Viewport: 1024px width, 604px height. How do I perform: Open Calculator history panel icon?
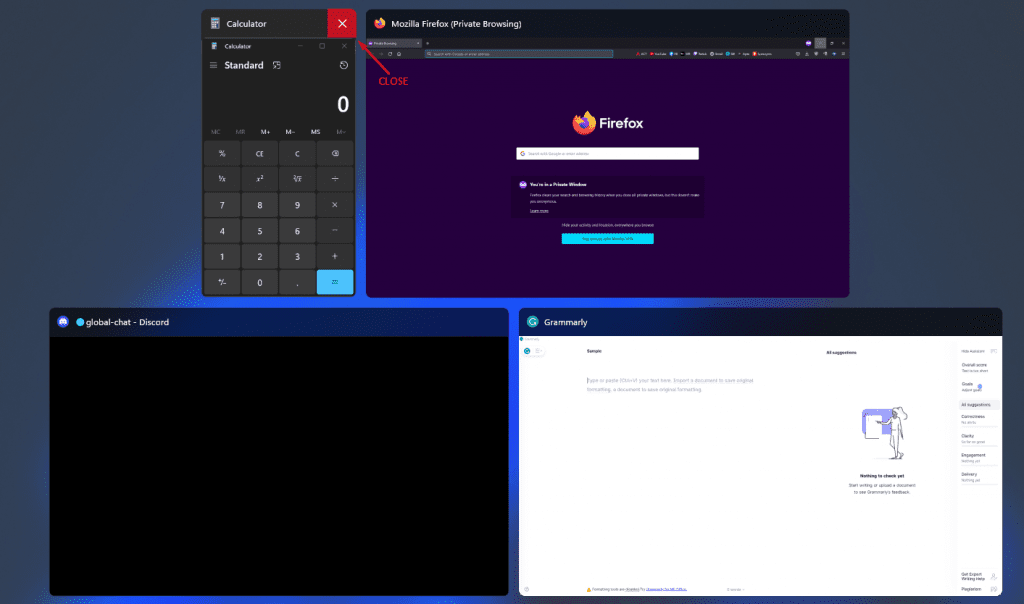tap(343, 66)
